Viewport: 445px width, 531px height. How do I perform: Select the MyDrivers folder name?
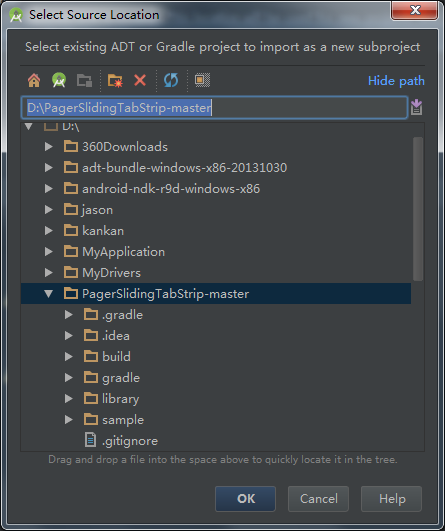(x=111, y=273)
